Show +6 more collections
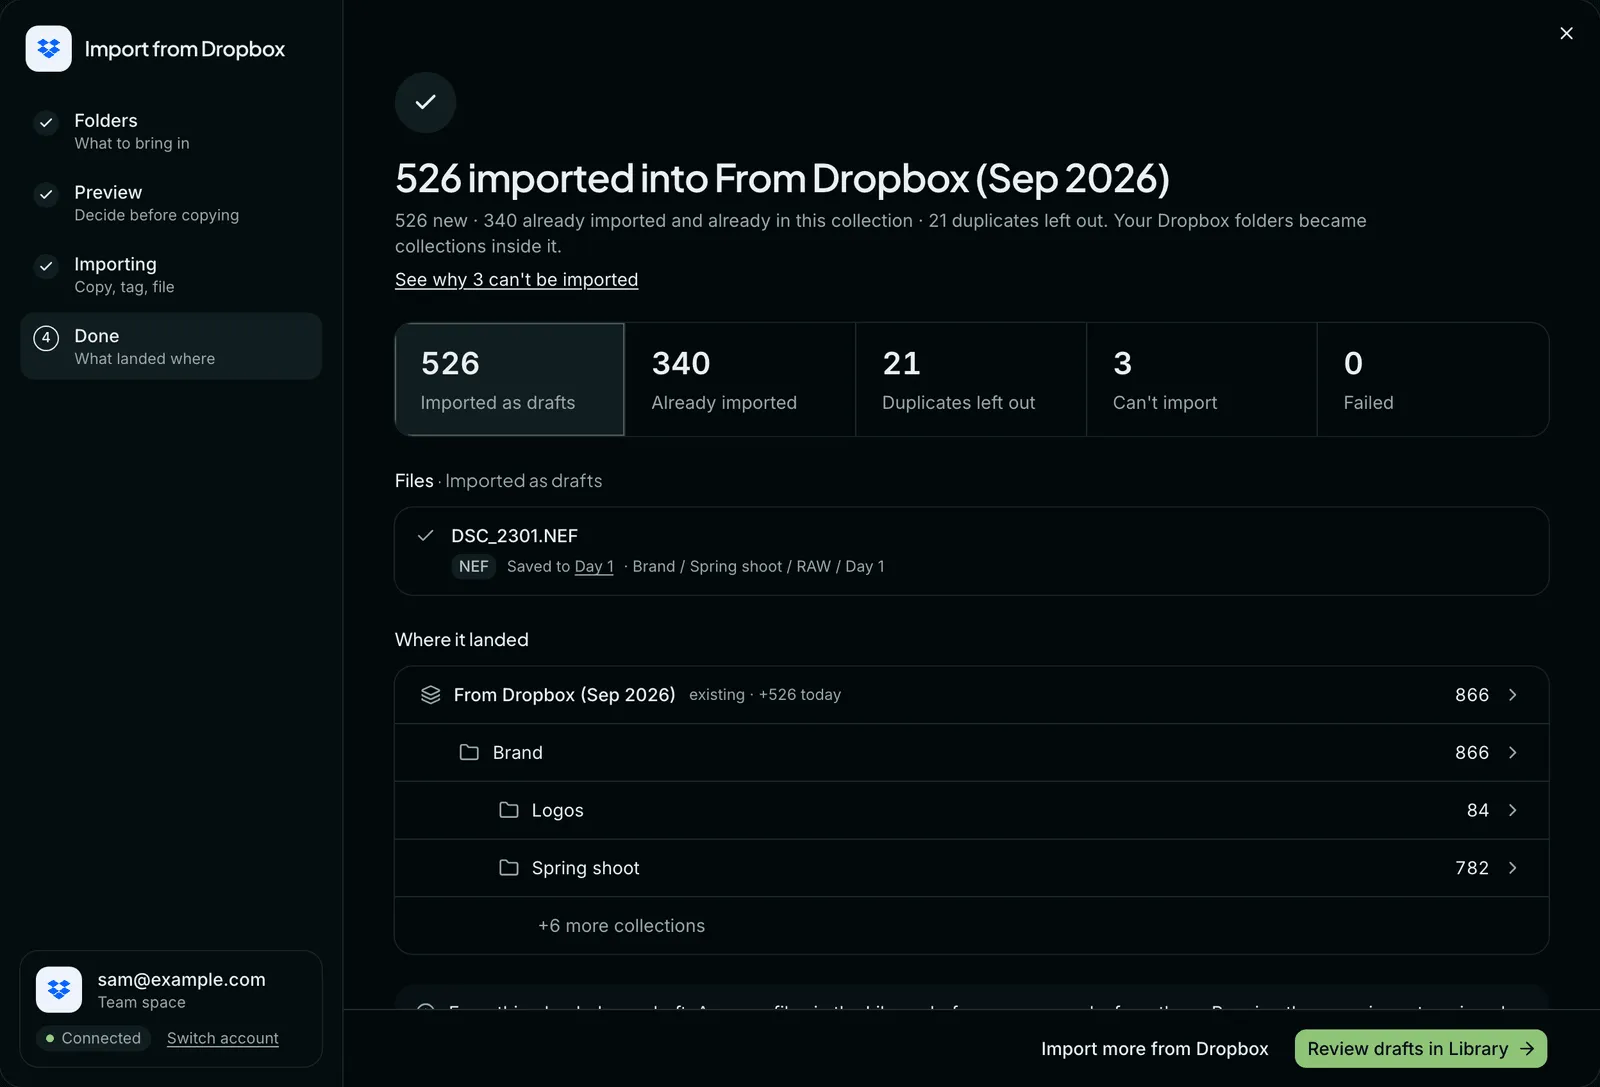This screenshot has width=1600, height=1087. pyautogui.click(x=621, y=926)
